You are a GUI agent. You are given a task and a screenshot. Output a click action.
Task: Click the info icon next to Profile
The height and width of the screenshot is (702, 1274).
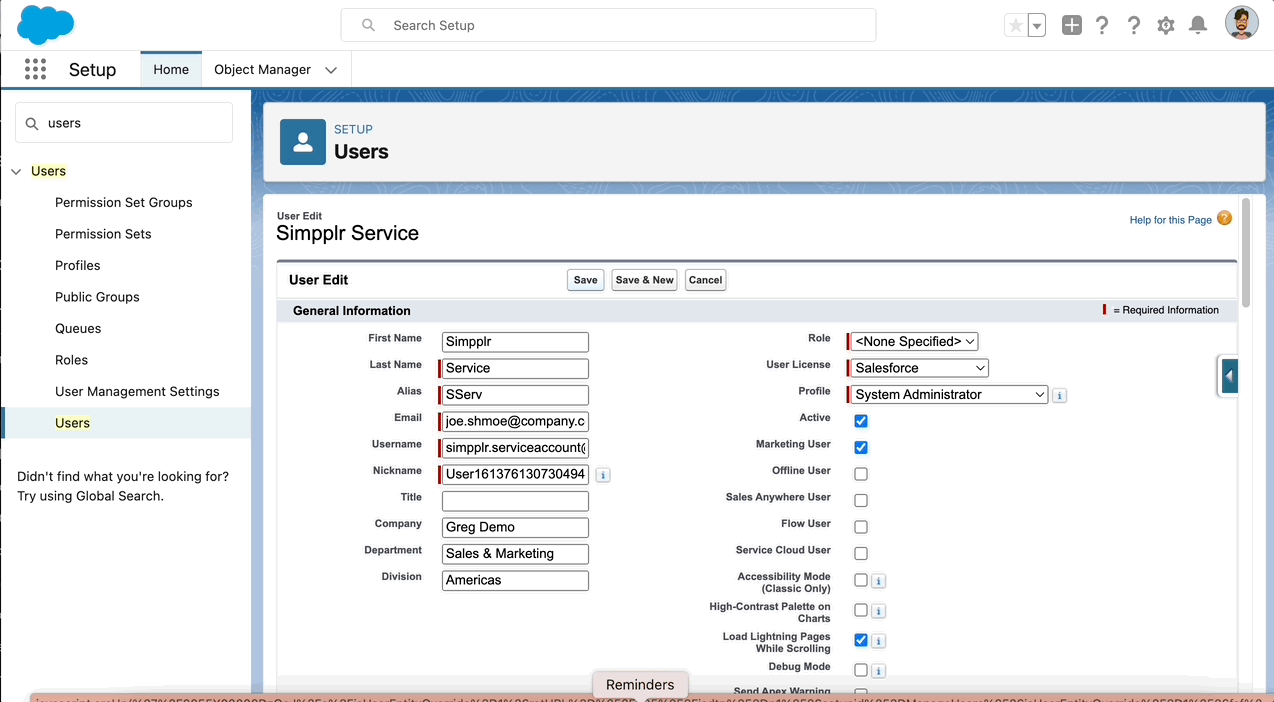click(1060, 396)
